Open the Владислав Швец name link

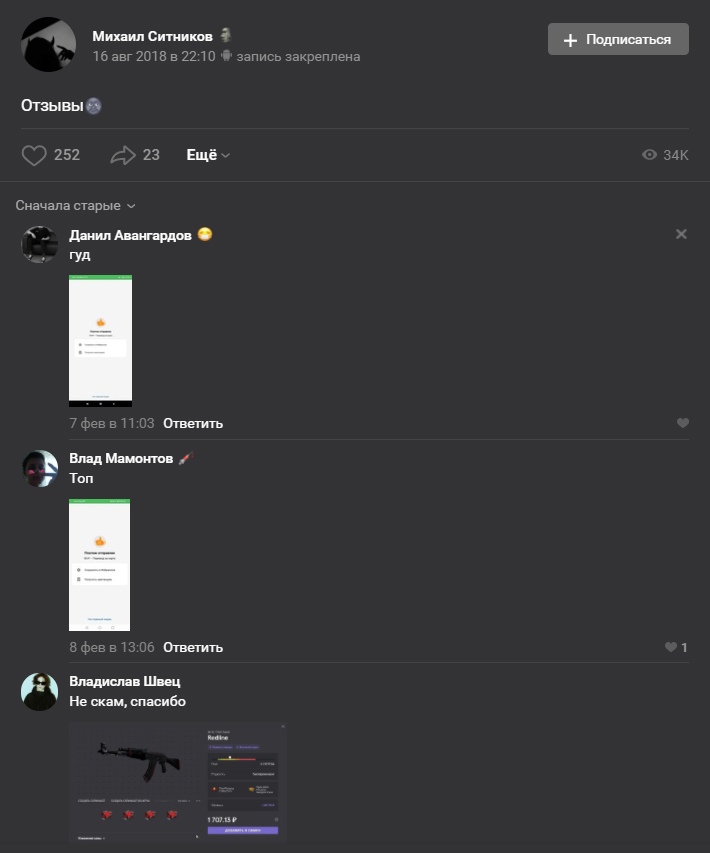pyautogui.click(x=125, y=681)
